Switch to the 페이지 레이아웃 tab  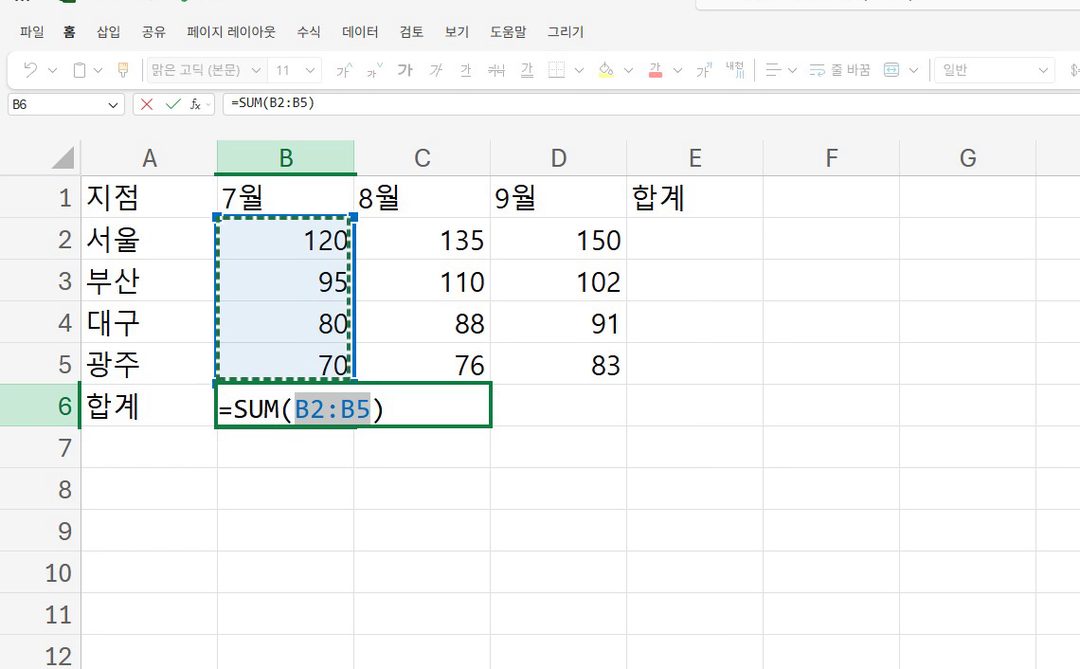(231, 32)
